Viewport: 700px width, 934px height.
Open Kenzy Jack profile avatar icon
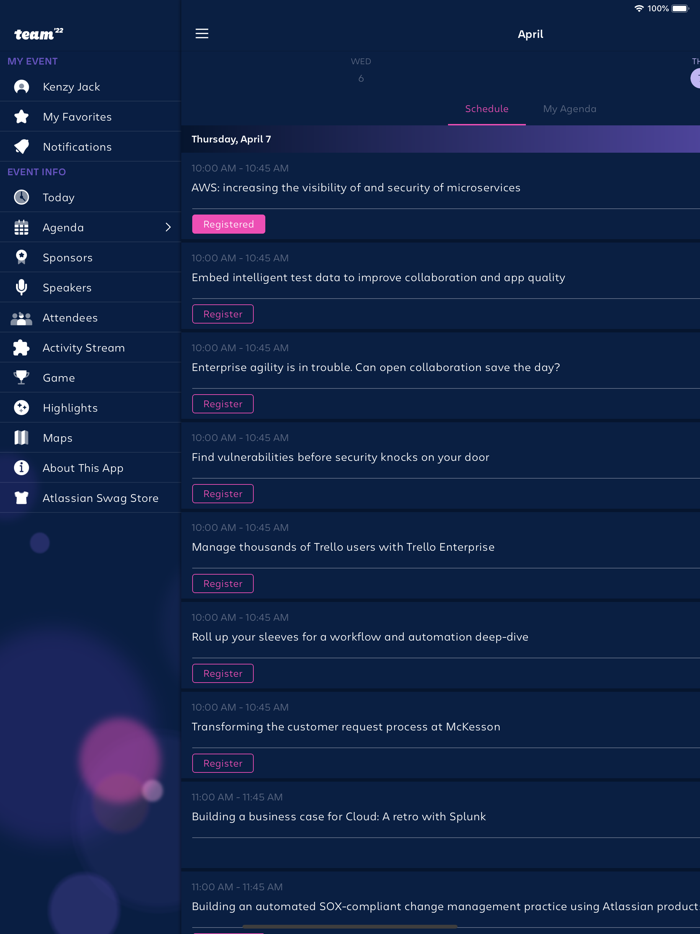pyautogui.click(x=21, y=87)
